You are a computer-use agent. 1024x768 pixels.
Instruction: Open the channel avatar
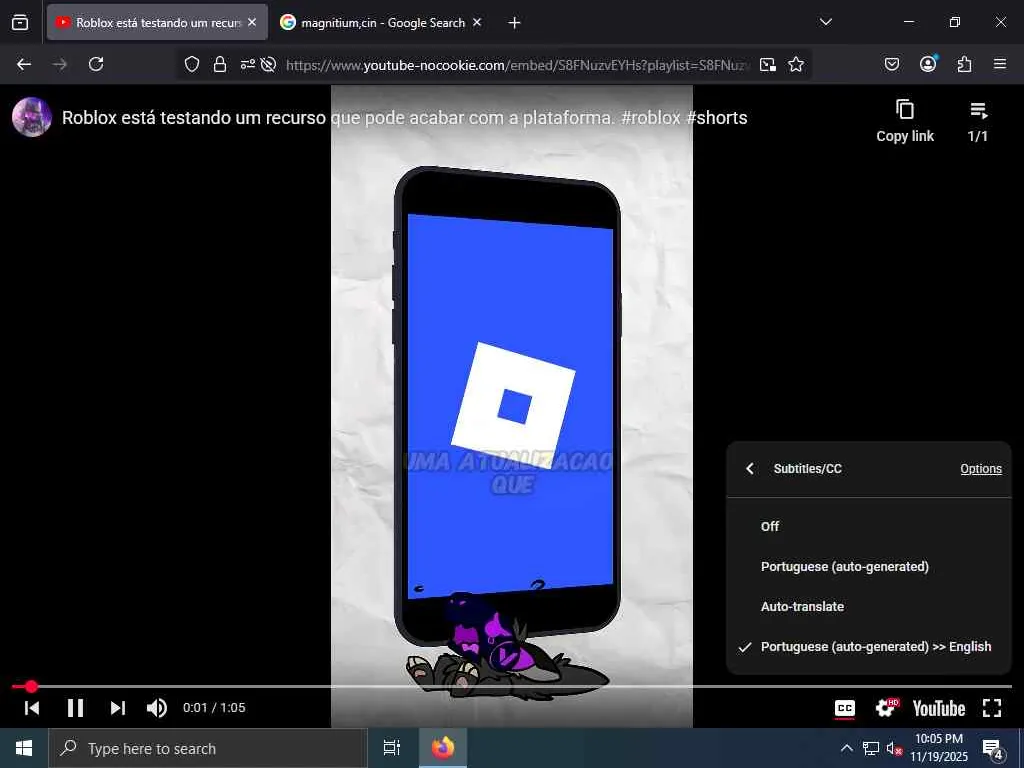[x=32, y=117]
